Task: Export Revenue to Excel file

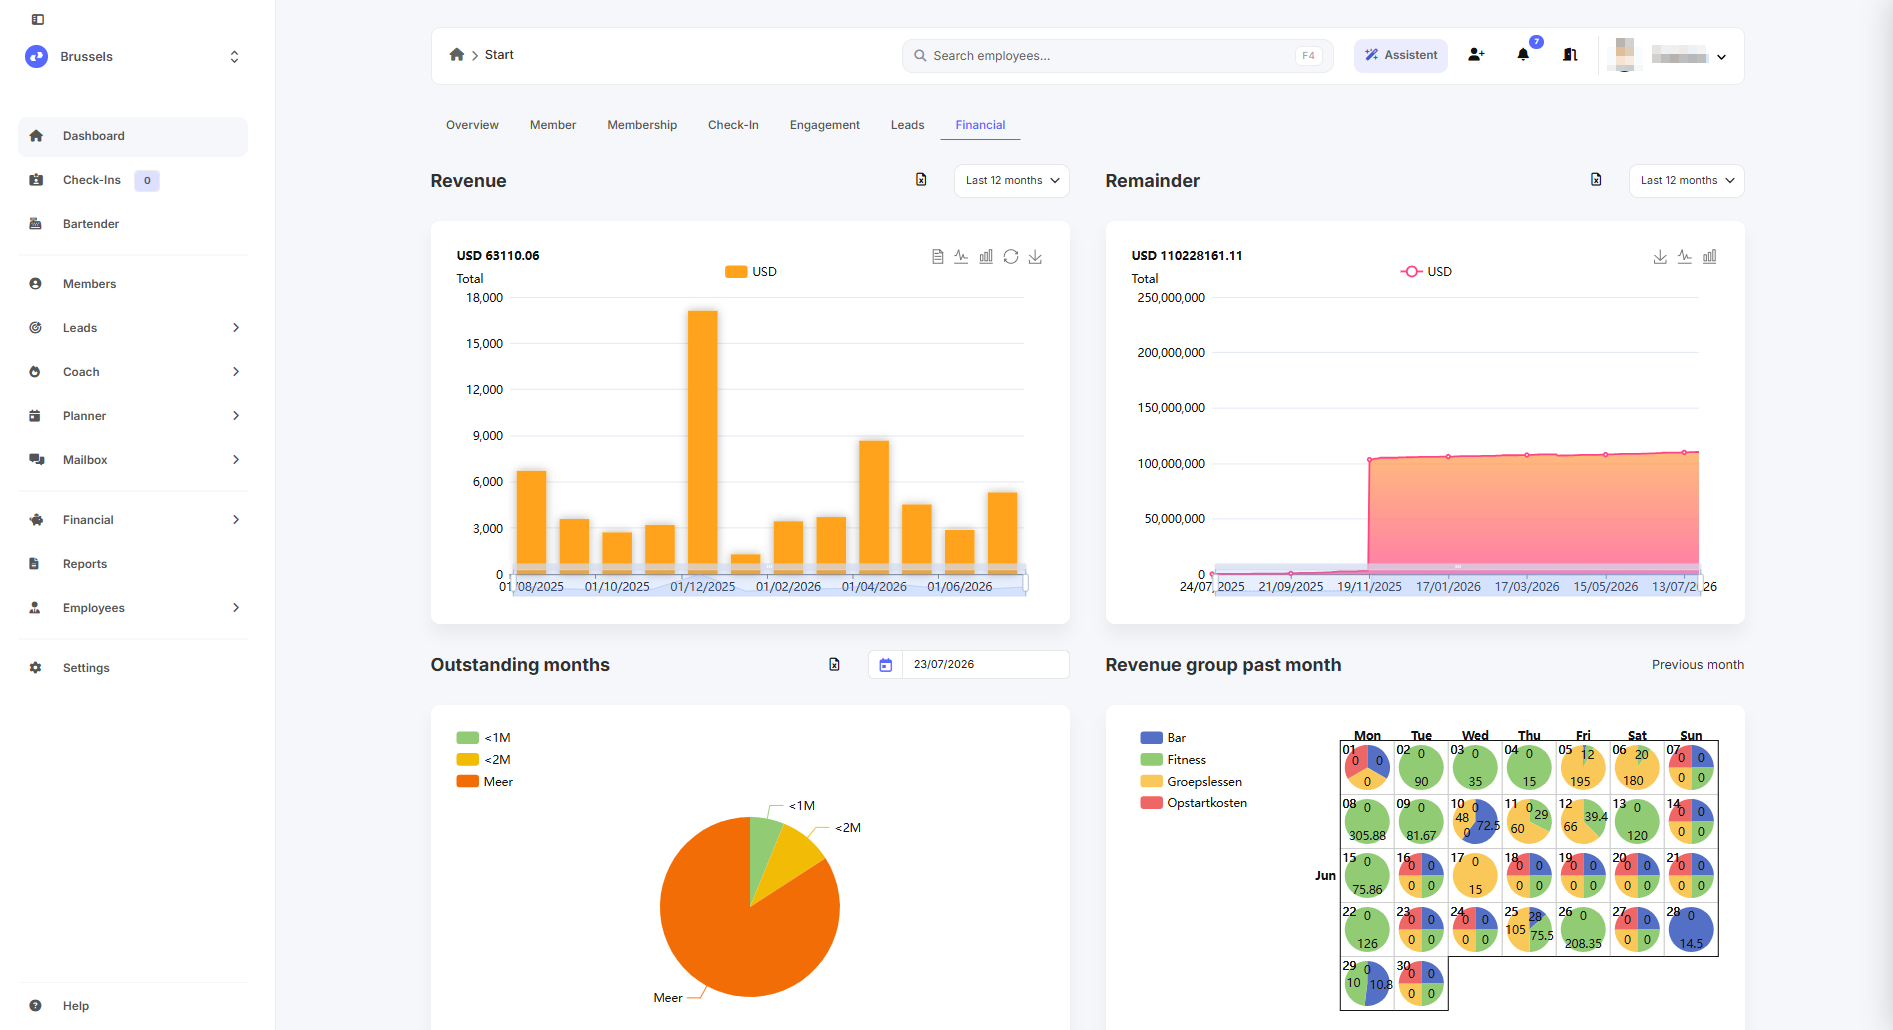Action: point(921,180)
